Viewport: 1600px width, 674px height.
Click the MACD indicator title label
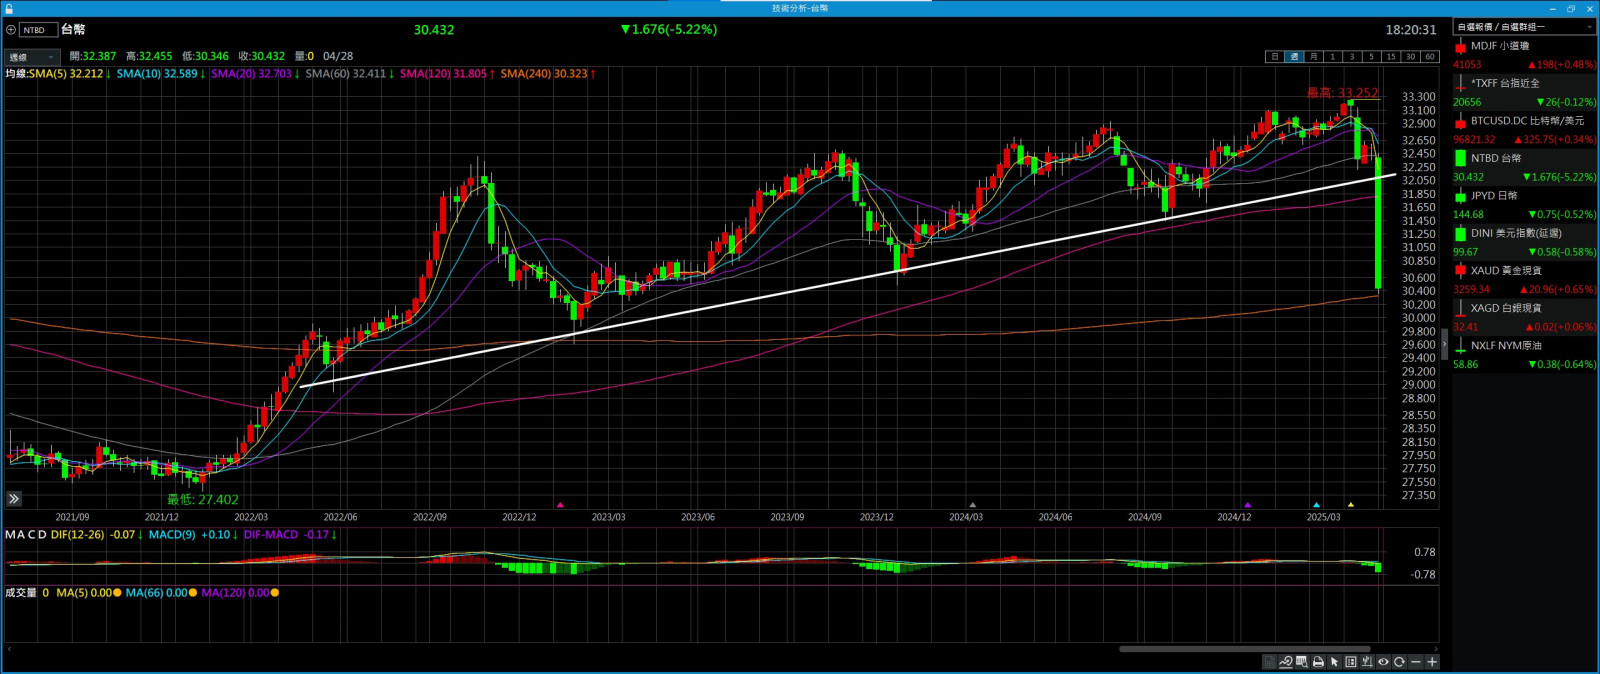click(x=25, y=535)
